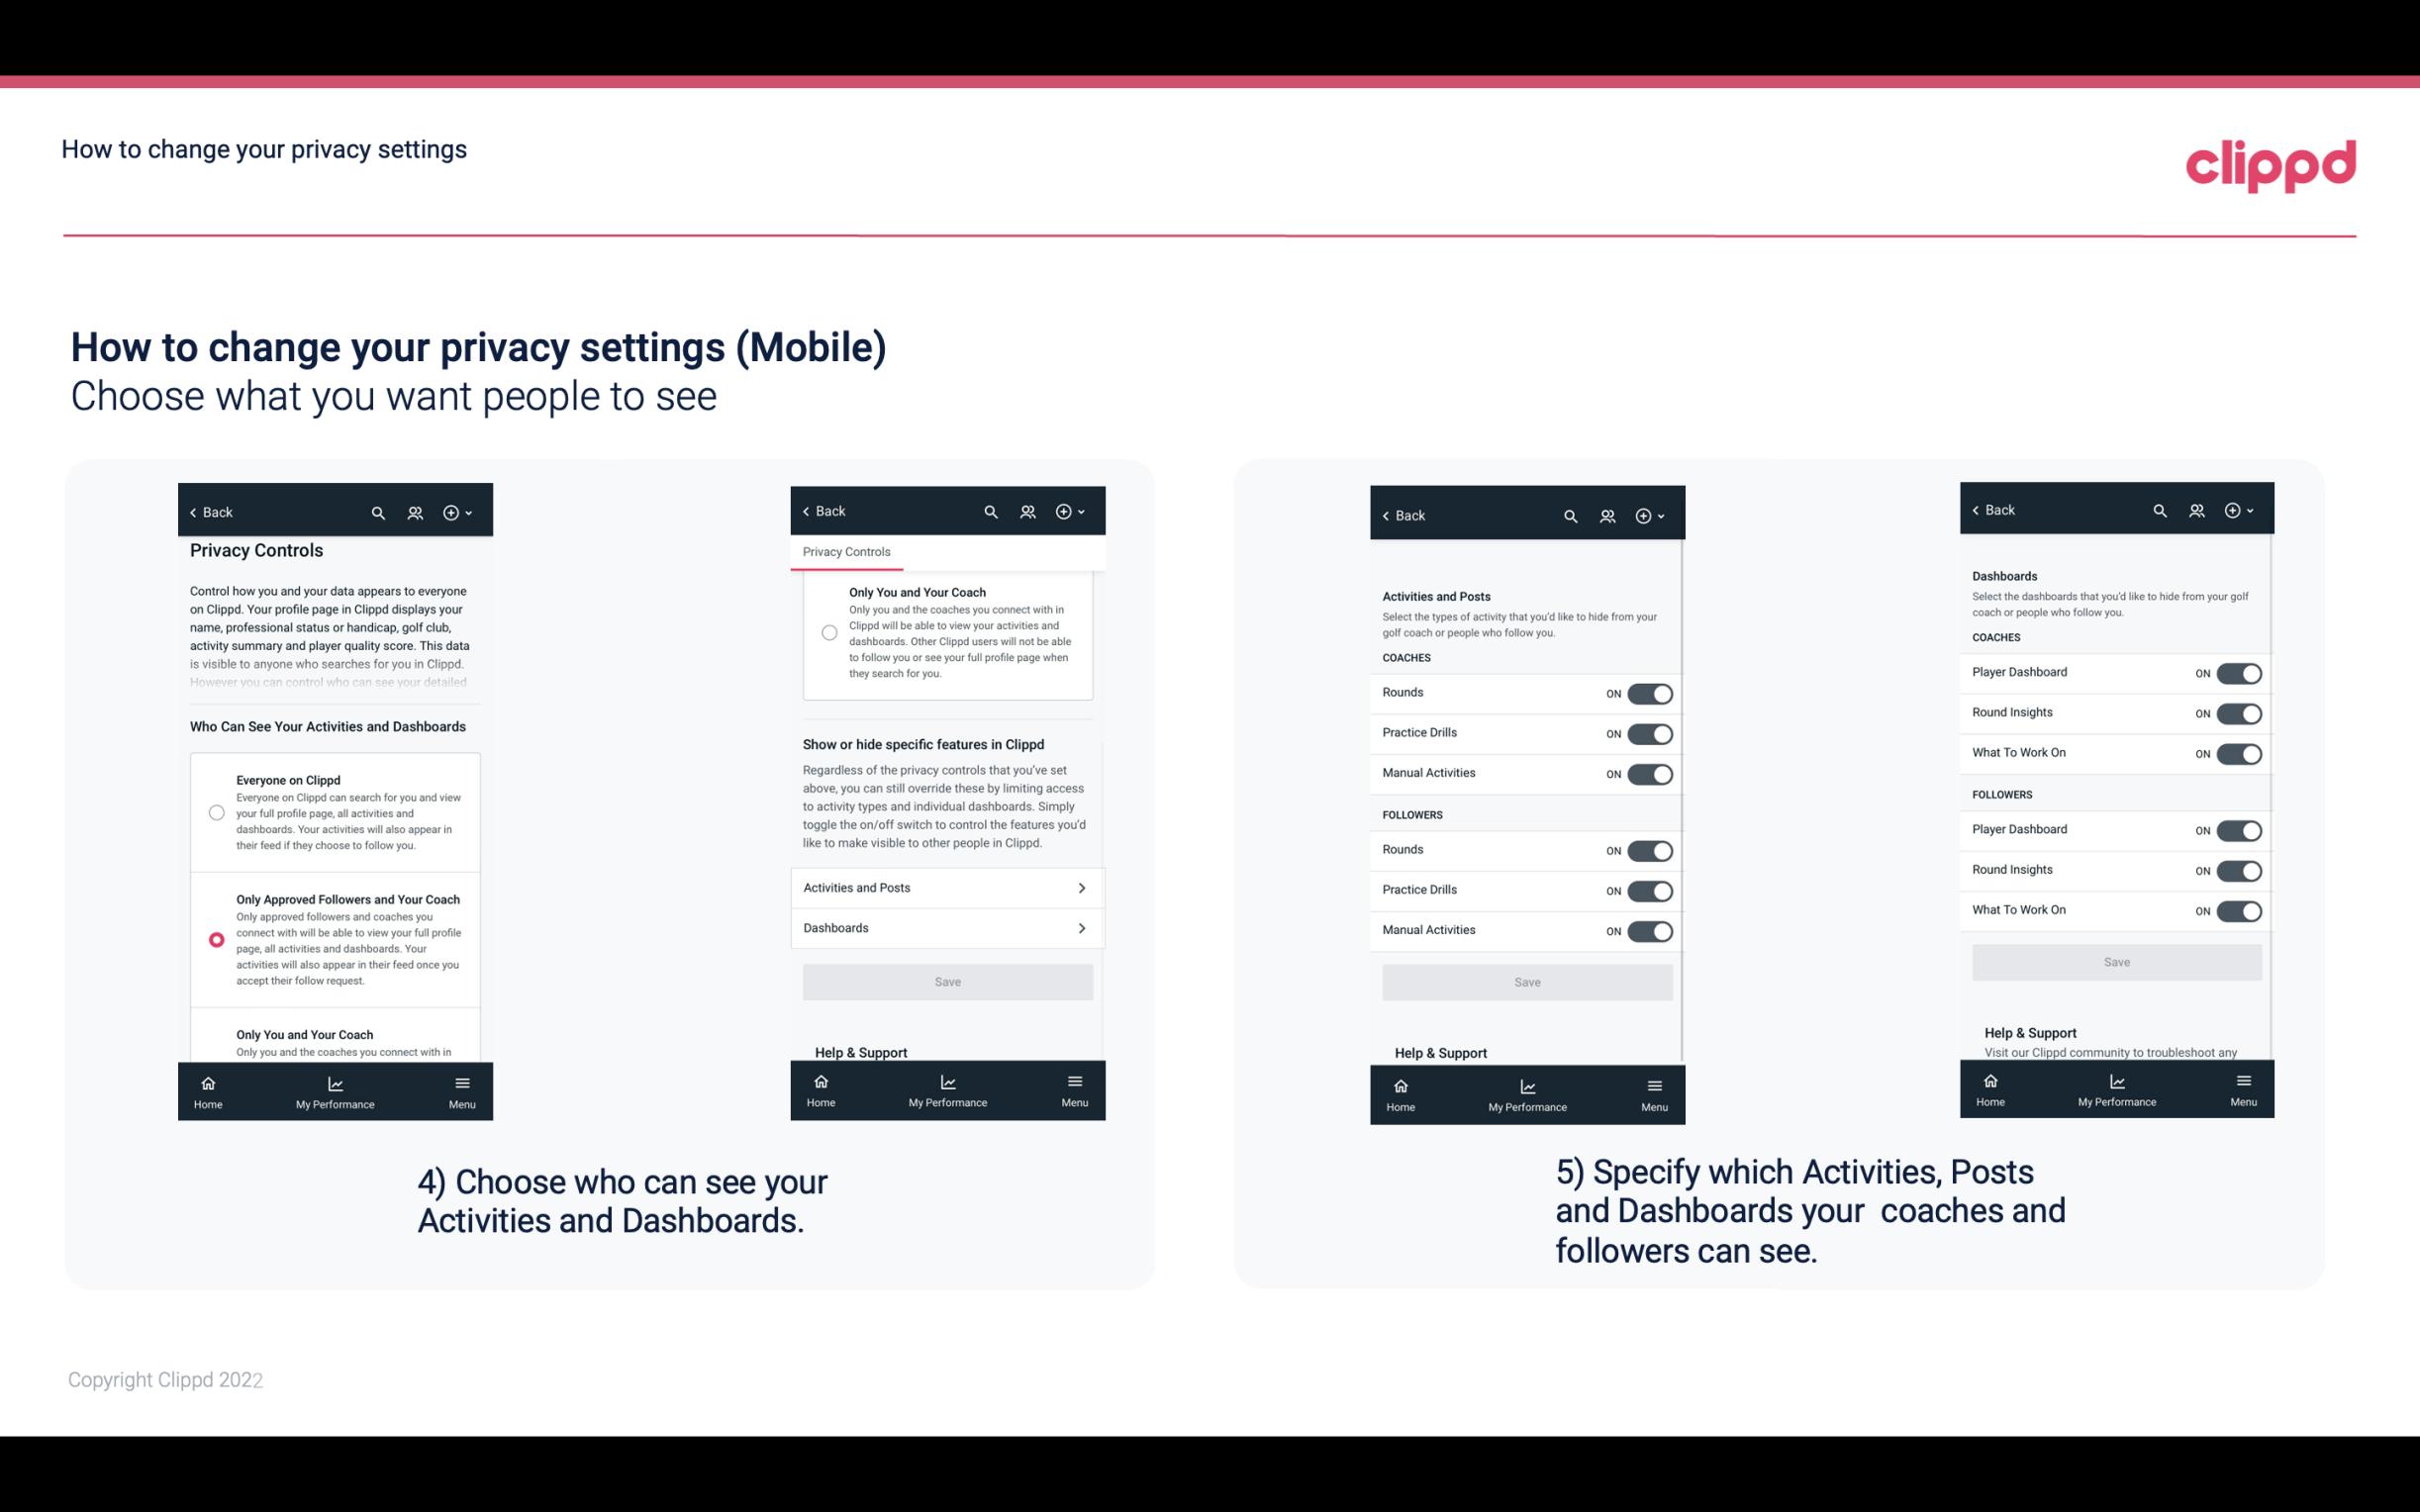
Task: Select 'Only You and Your Coach' radio button
Action: pyautogui.click(x=215, y=1040)
